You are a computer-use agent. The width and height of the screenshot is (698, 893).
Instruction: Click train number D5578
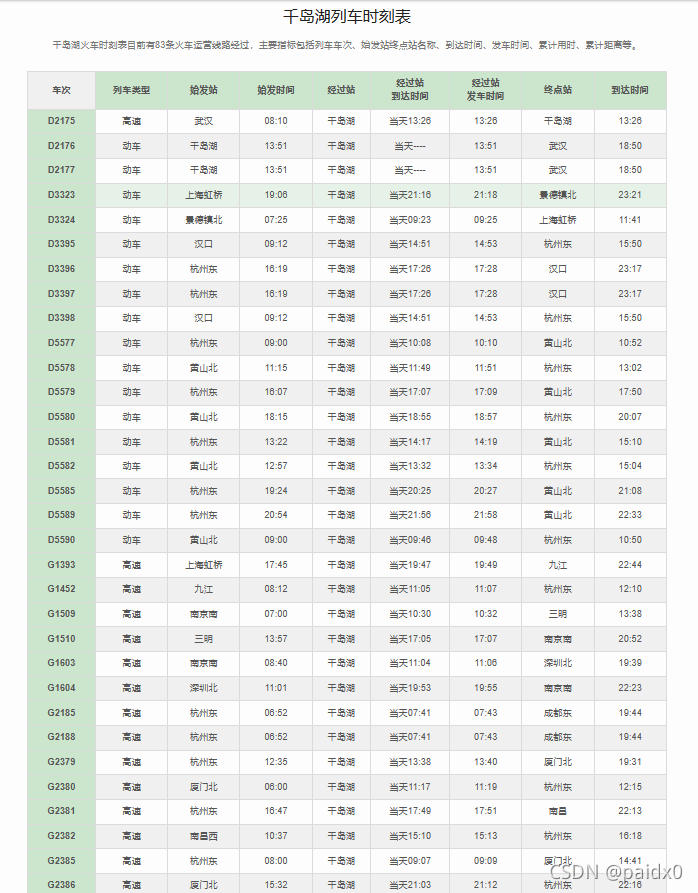[x=61, y=368]
